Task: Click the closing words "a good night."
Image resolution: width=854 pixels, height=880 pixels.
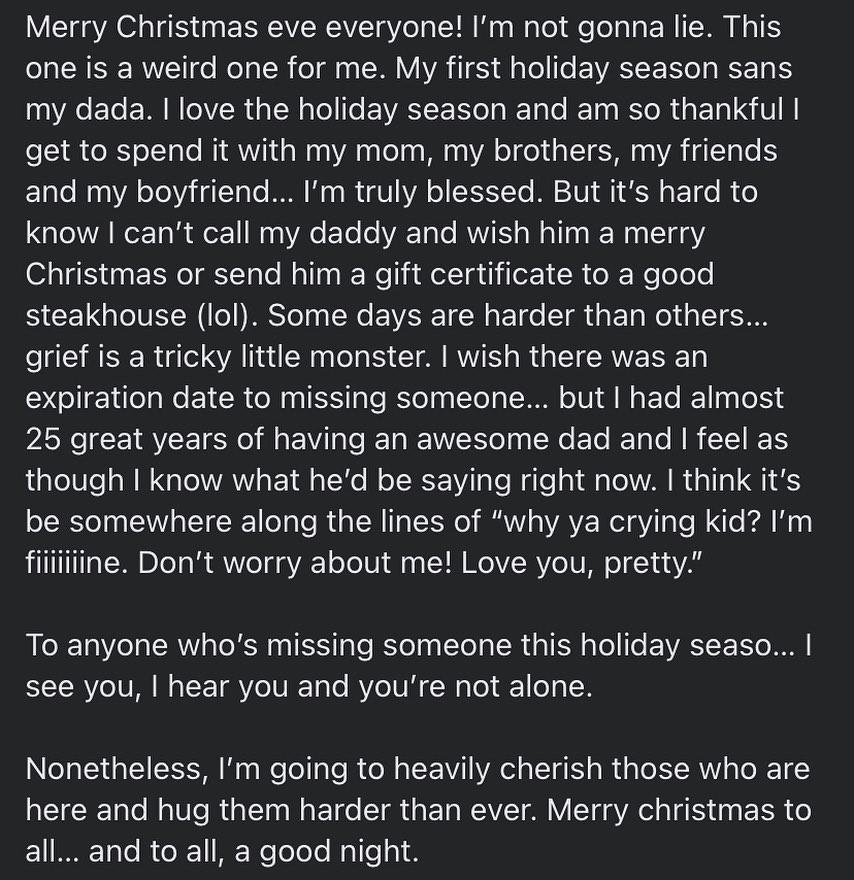Action: tap(327, 852)
